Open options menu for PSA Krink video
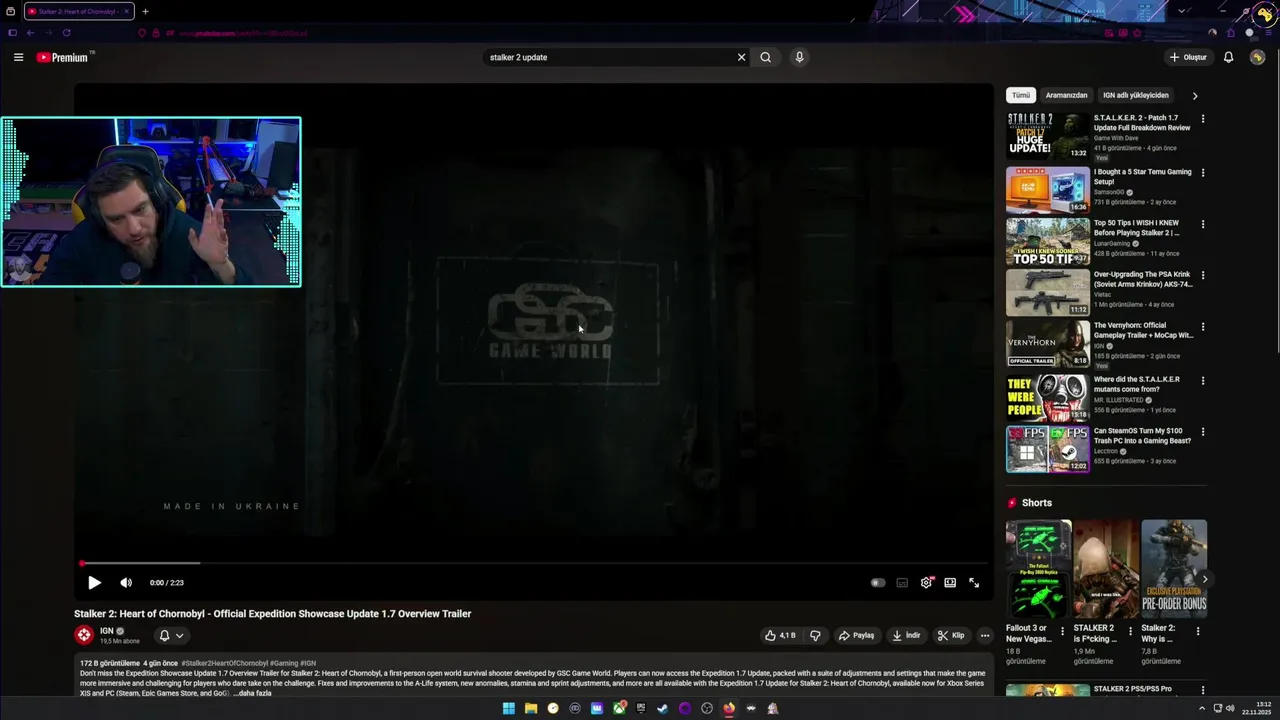 pyautogui.click(x=1203, y=275)
